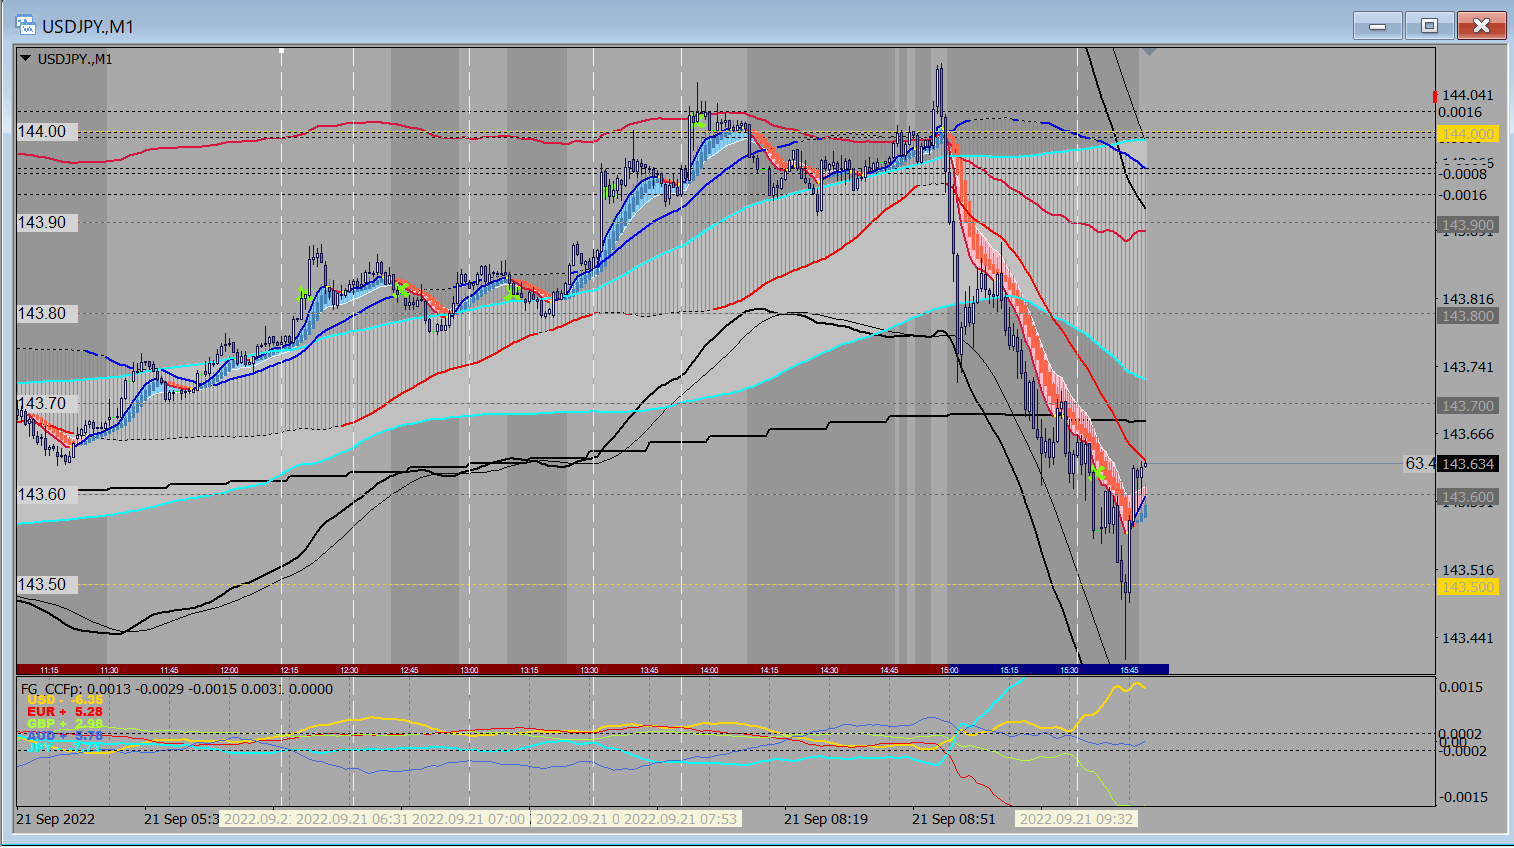Screen dimensions: 1514x848
Task: Click the 143.816 value on price axis
Action: point(1467,299)
